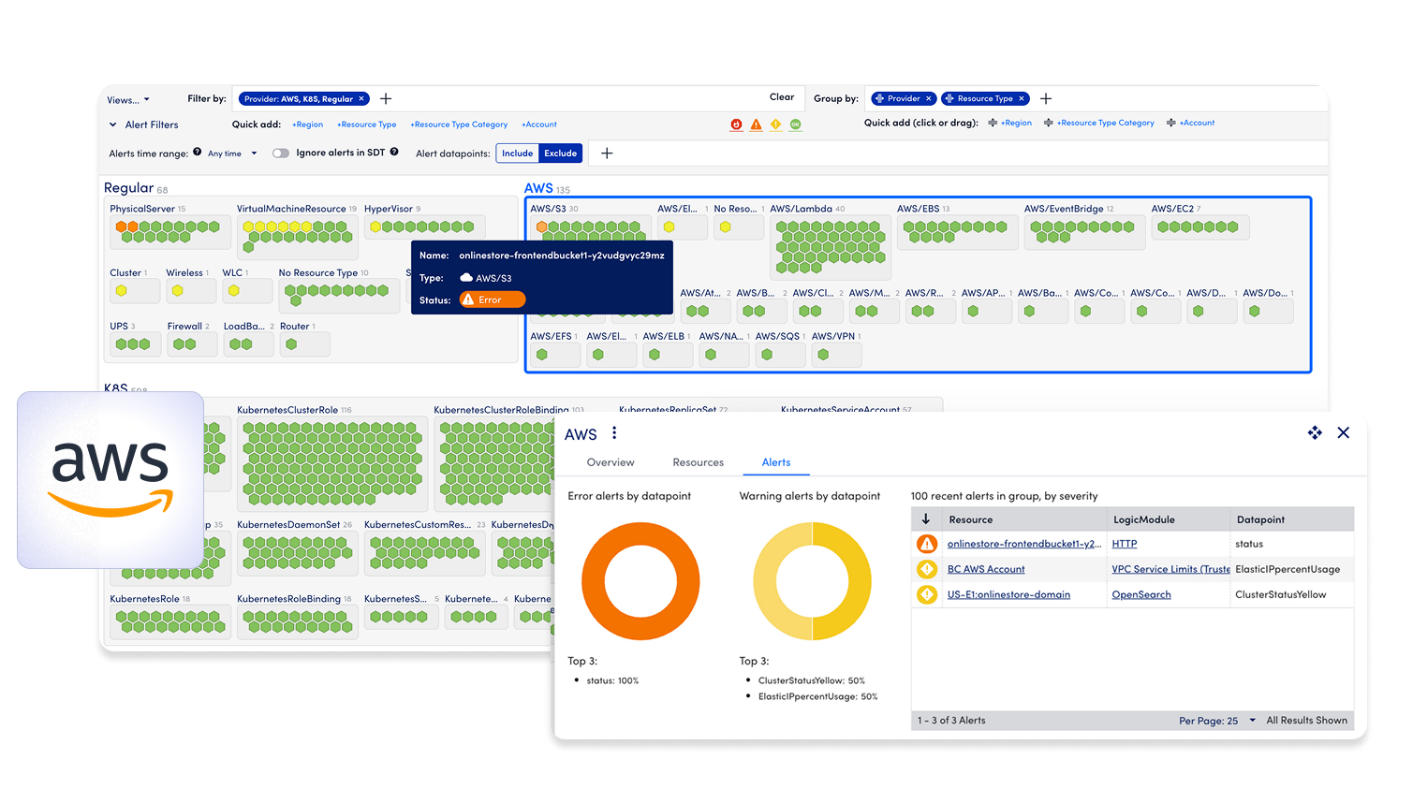The height and width of the screenshot is (803, 1427).
Task: Click the warning icon for BC AWS Account row
Action: tap(927, 569)
